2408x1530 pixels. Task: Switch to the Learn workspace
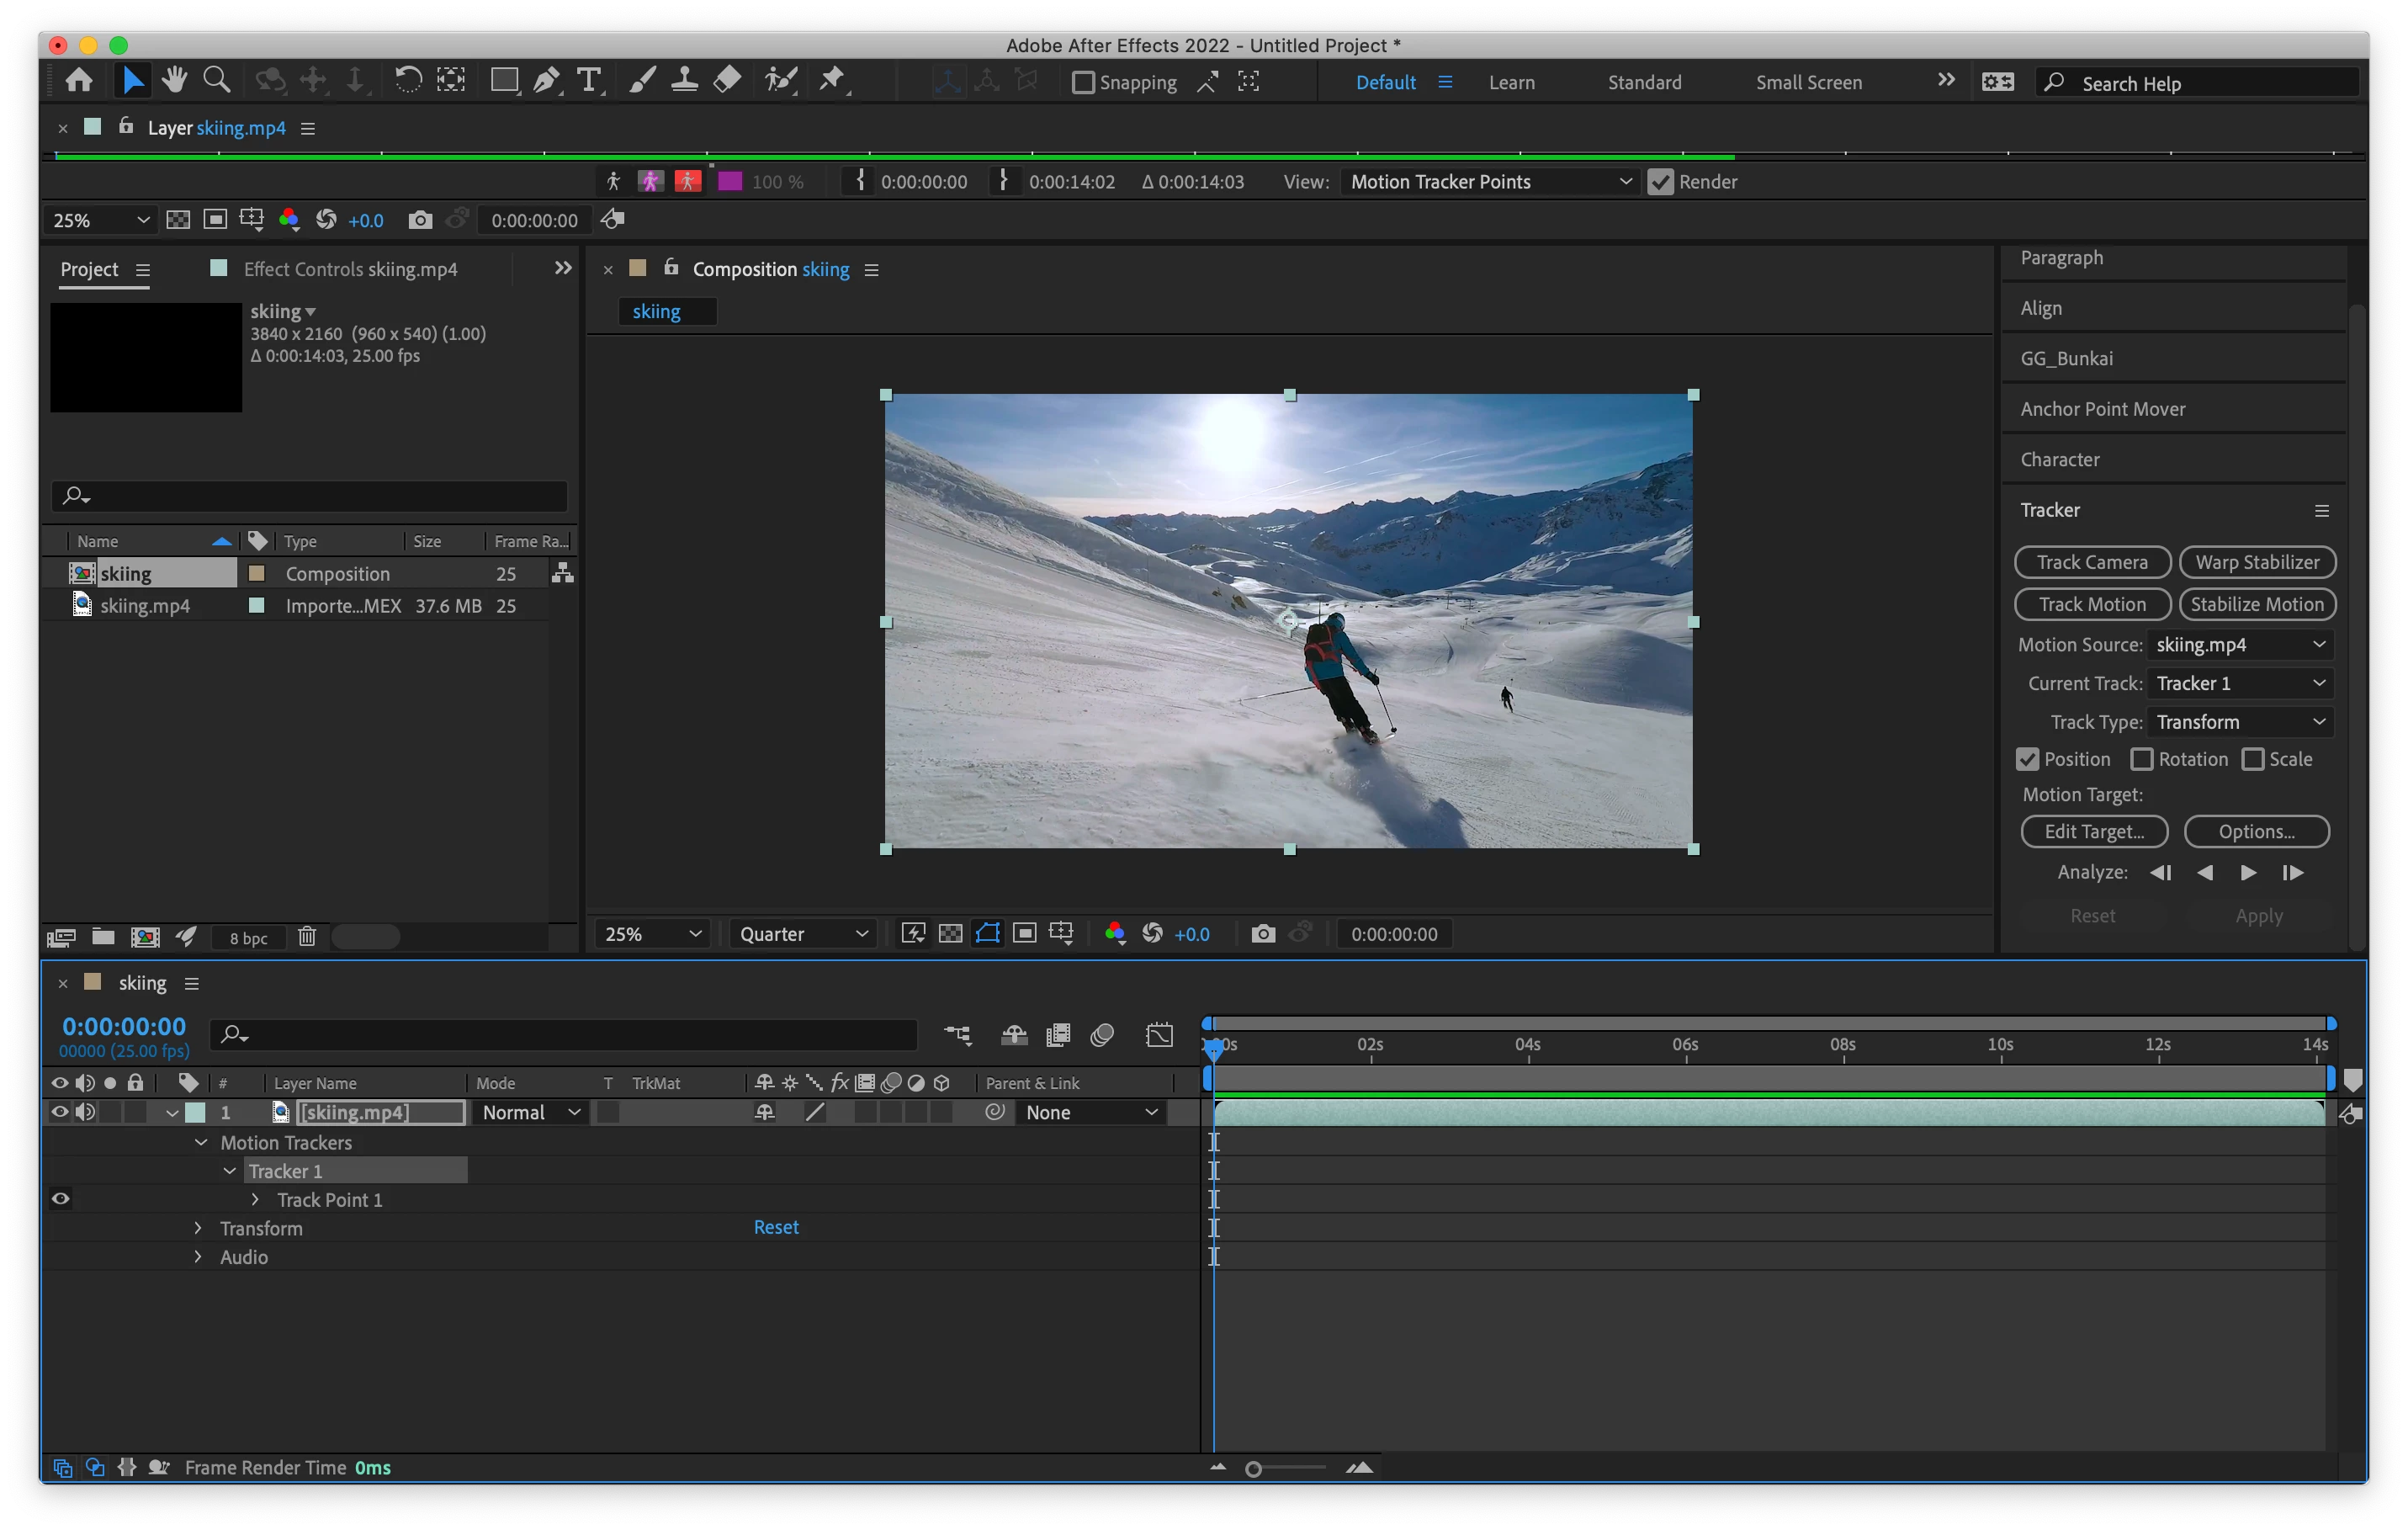1511,82
